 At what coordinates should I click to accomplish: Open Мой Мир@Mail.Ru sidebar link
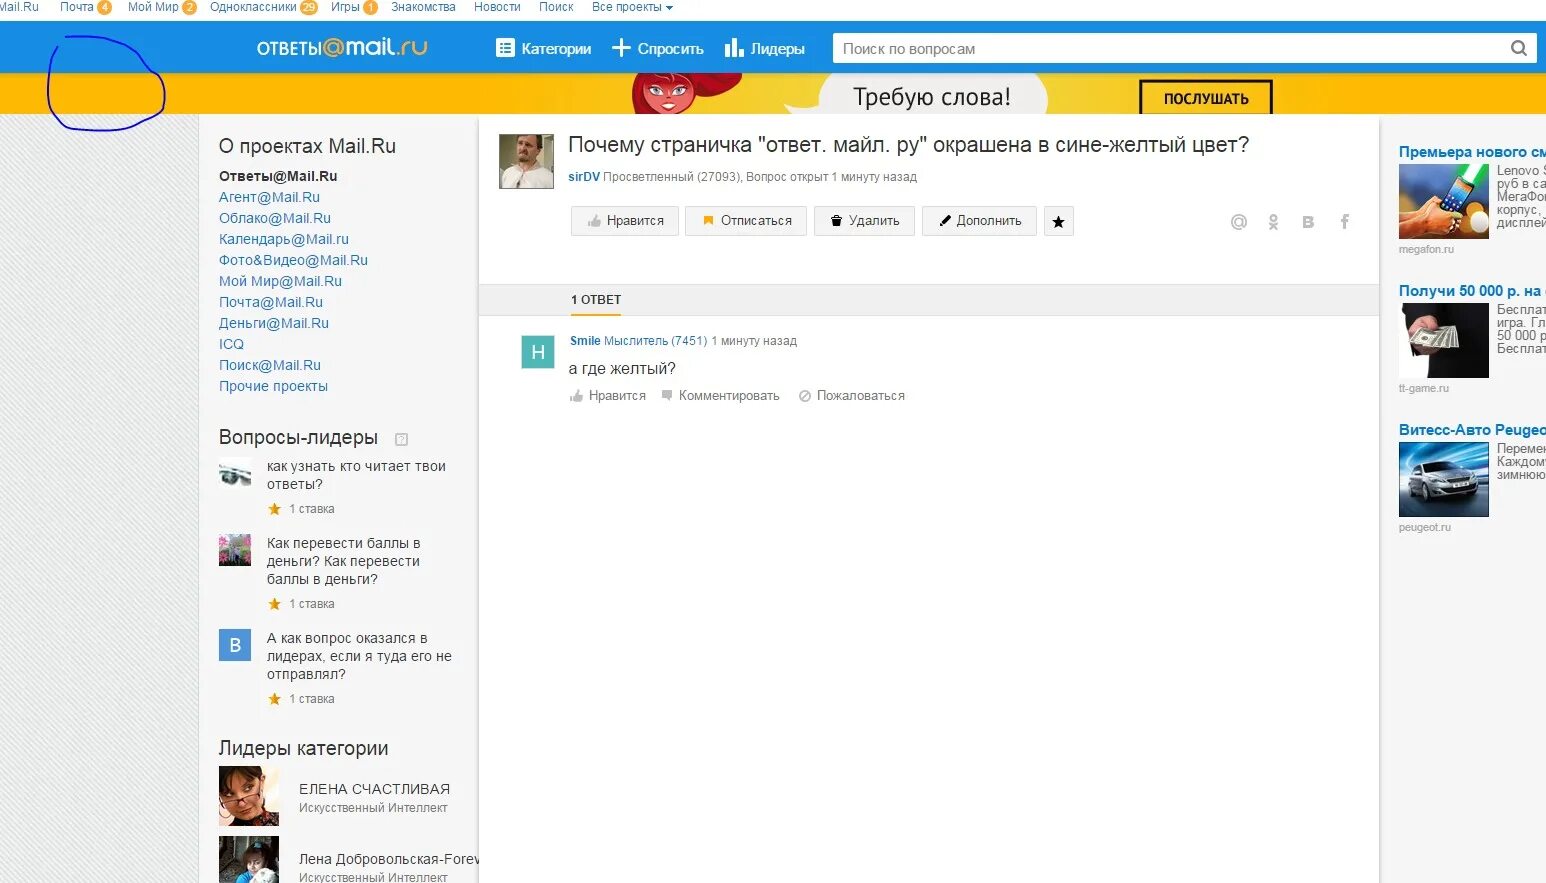pyautogui.click(x=280, y=281)
